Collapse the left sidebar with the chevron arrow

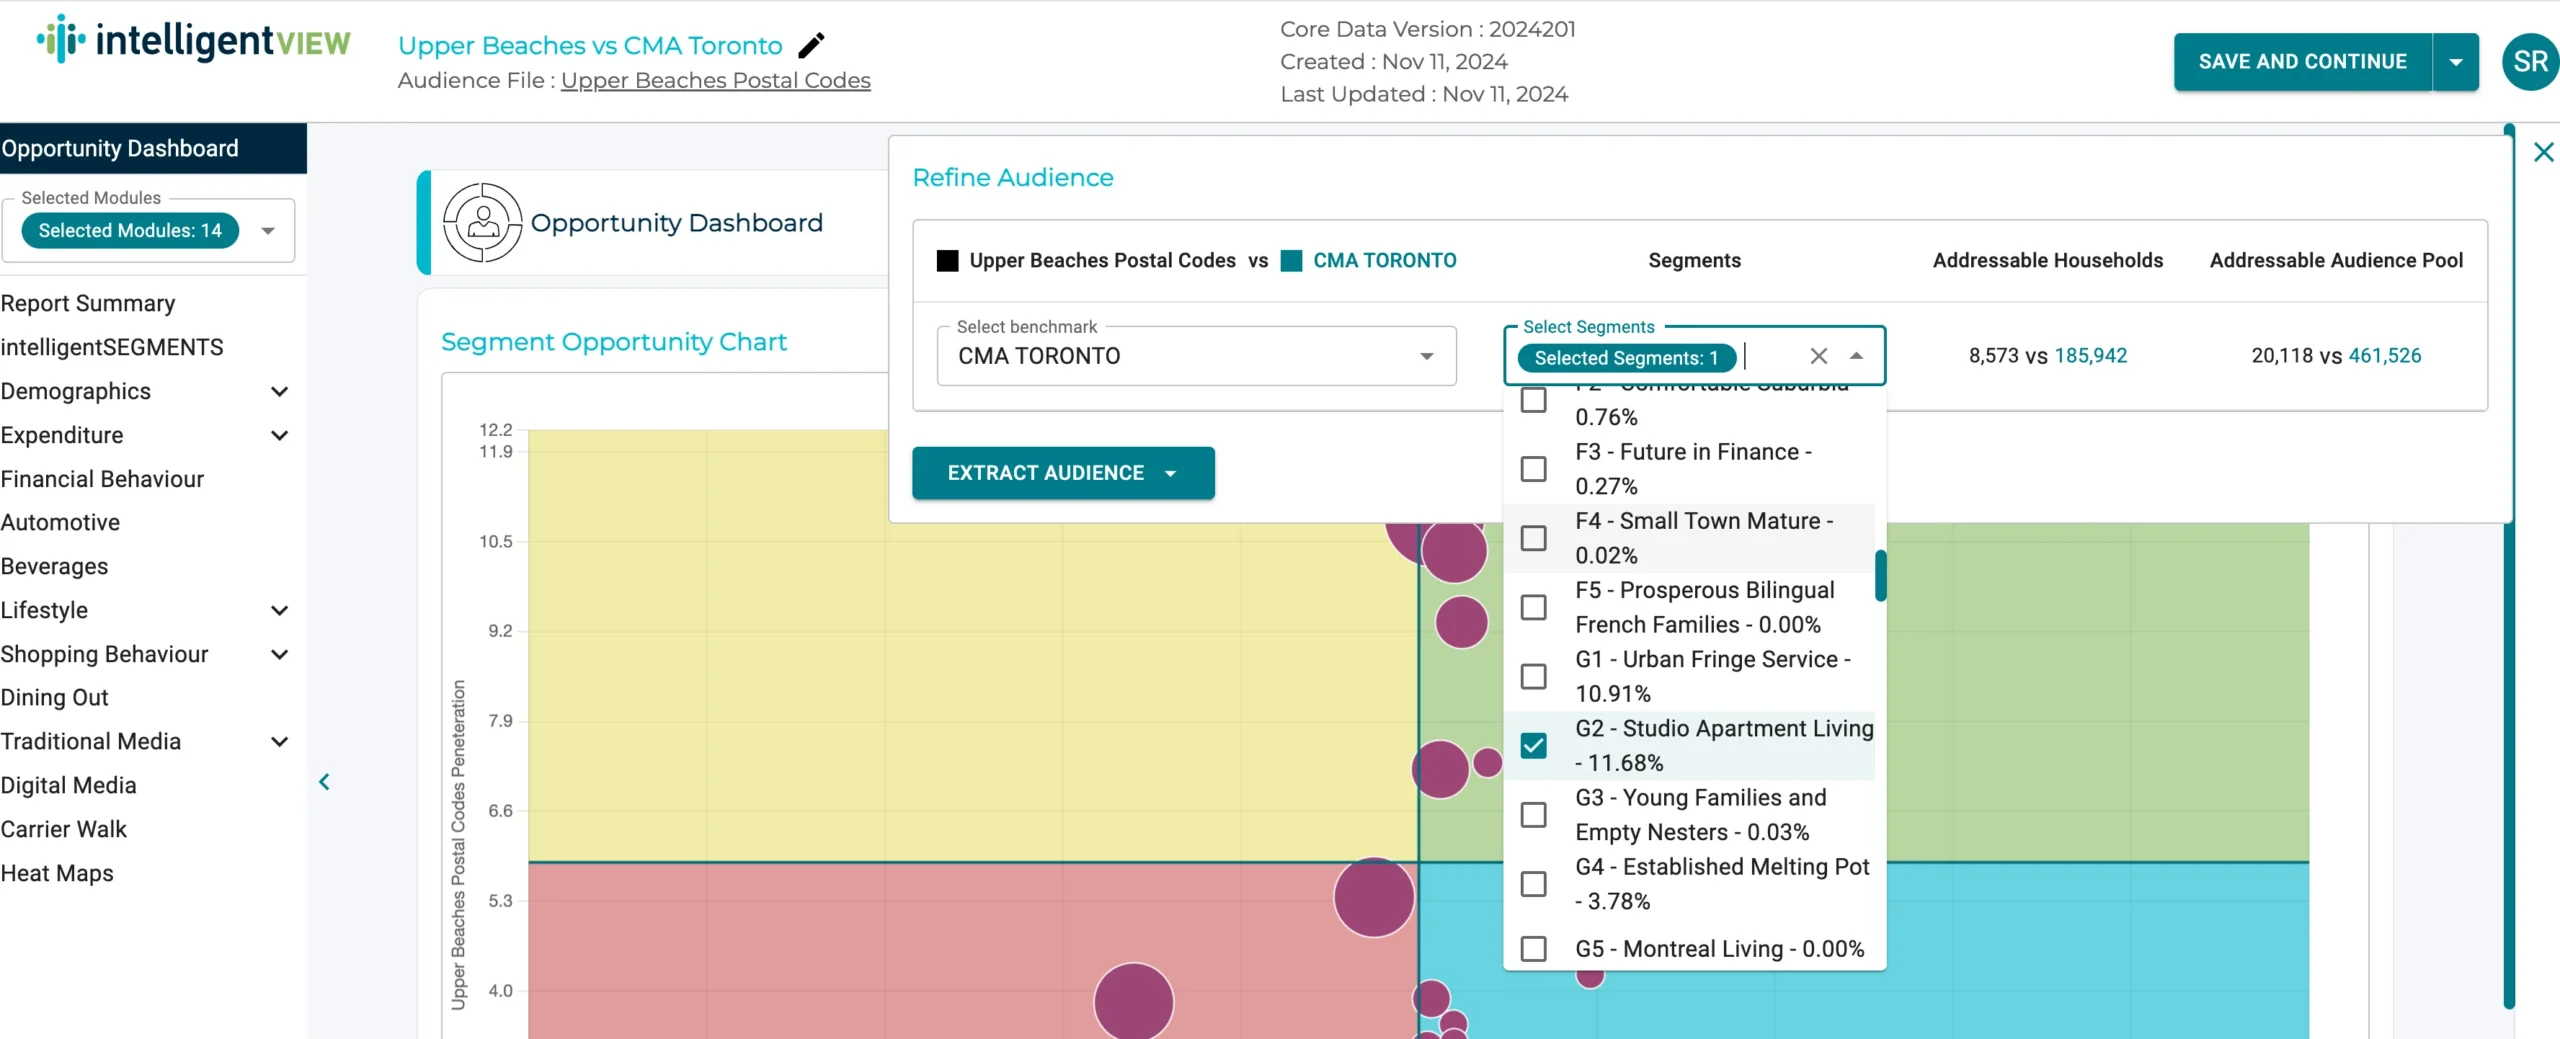tap(324, 782)
